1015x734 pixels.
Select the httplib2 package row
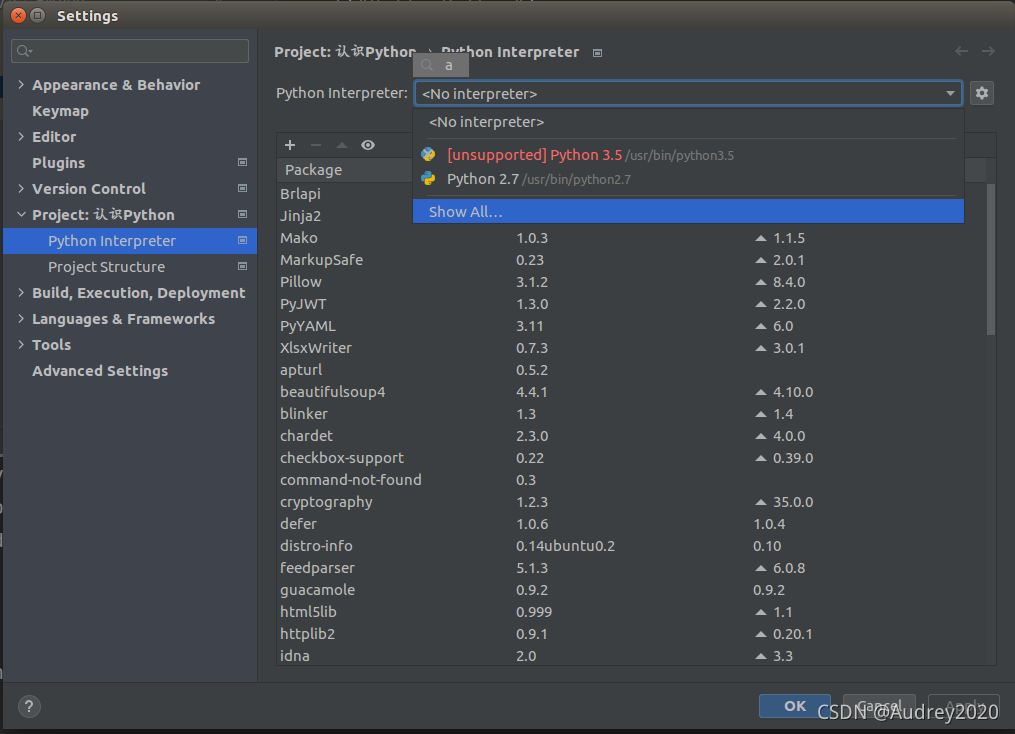(x=631, y=634)
